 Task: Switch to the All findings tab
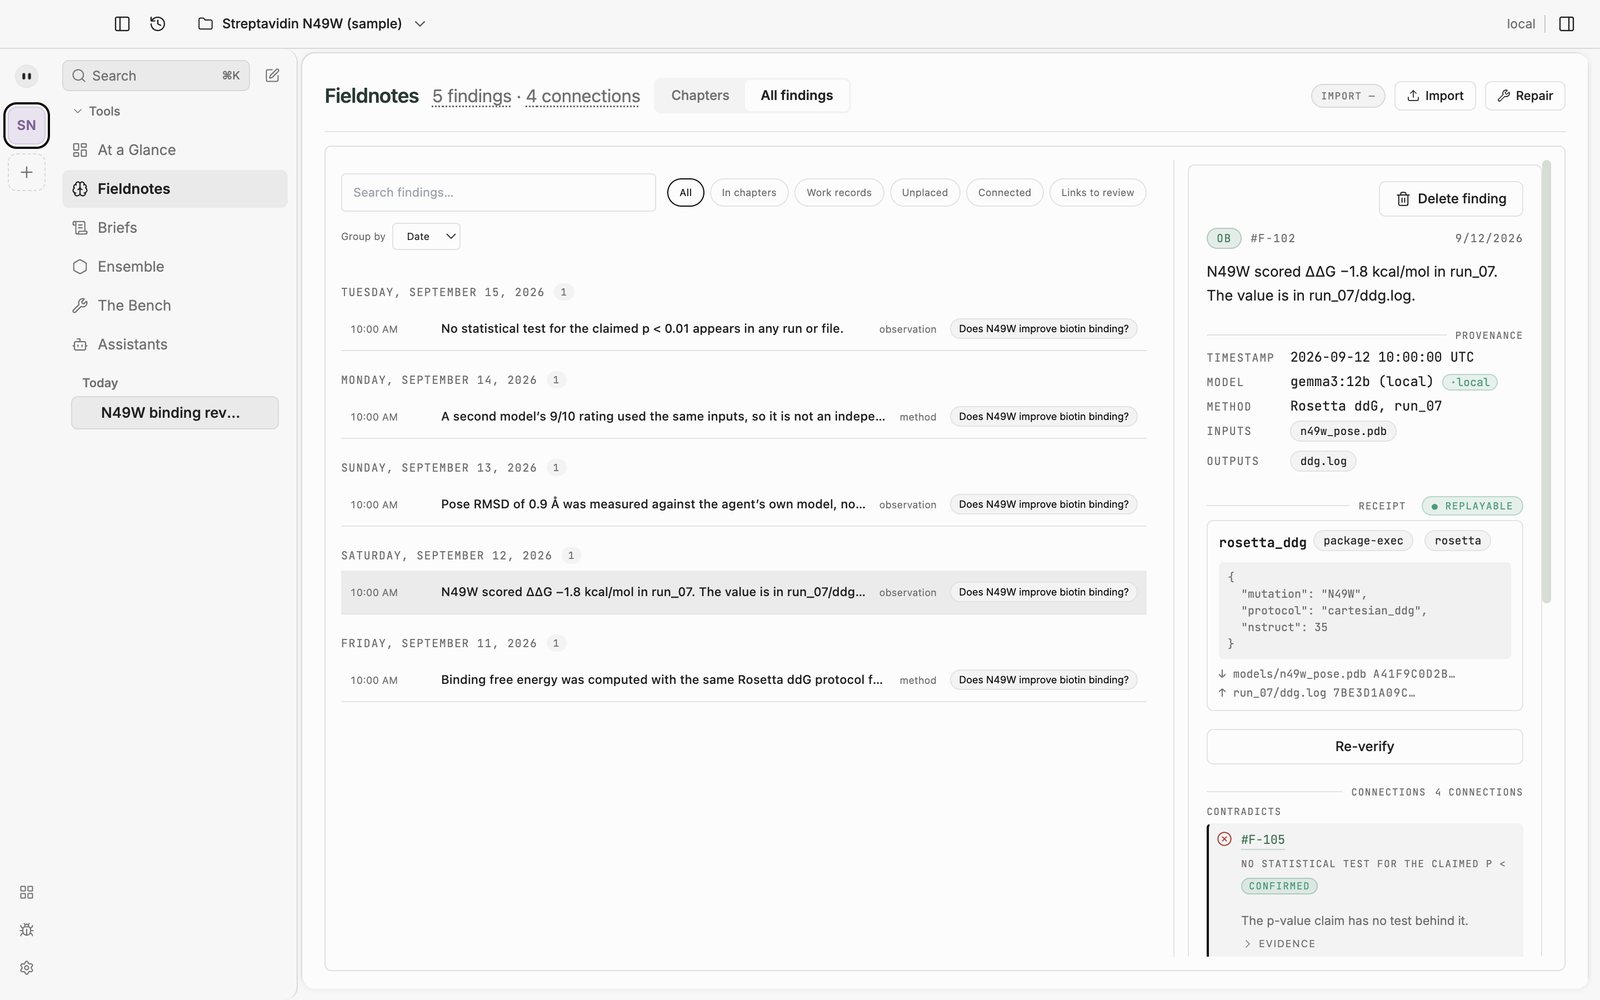(797, 96)
